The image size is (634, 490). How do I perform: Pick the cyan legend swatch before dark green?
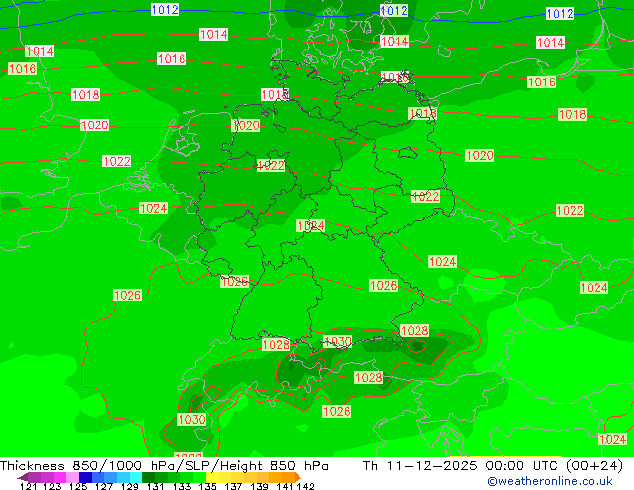click(136, 477)
